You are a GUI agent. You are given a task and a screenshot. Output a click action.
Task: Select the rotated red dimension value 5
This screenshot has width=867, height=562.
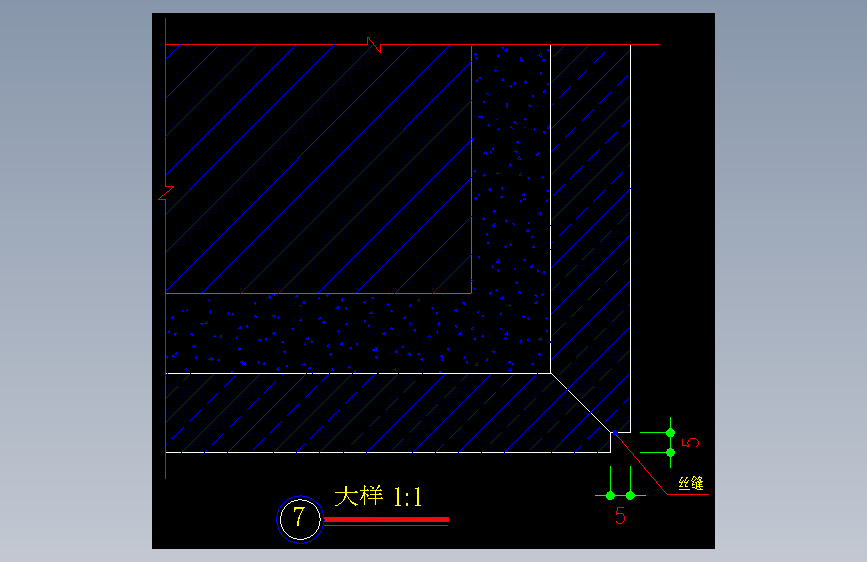690,443
